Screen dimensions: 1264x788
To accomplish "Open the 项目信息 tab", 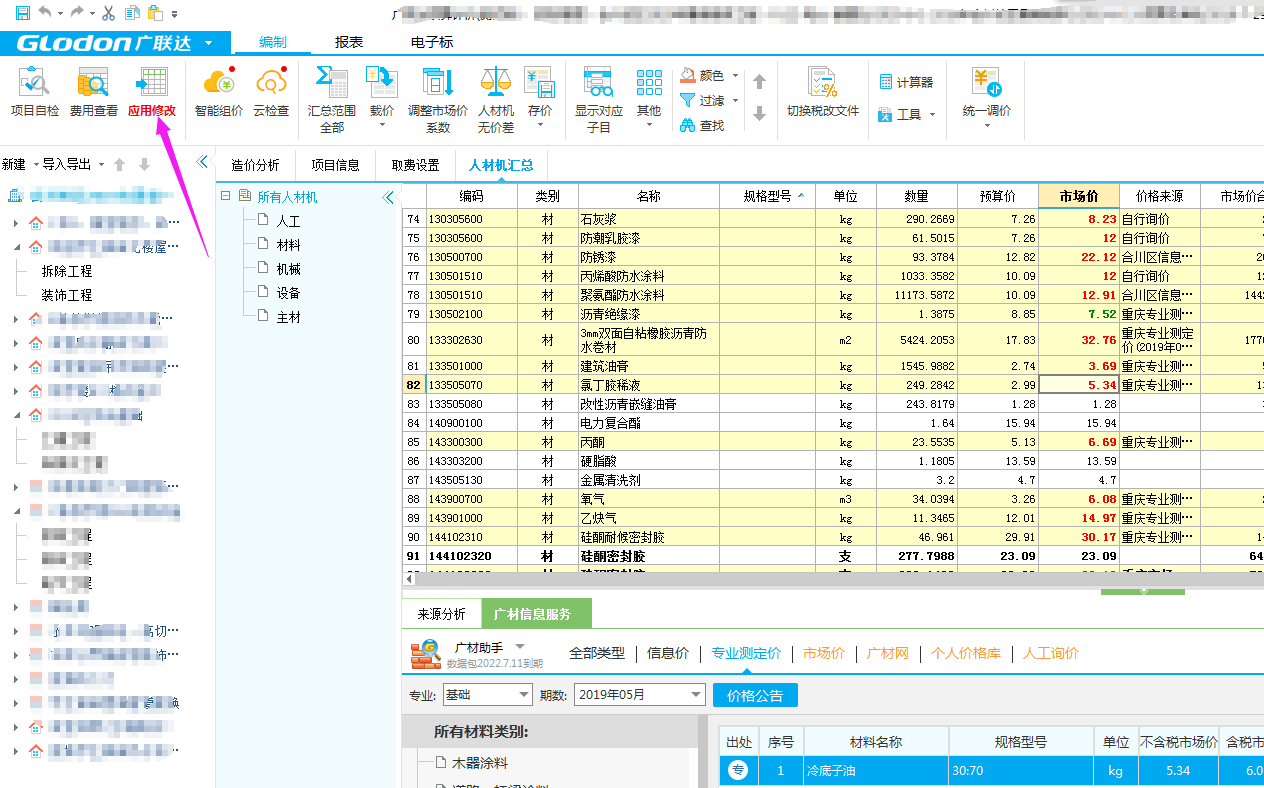I will click(x=335, y=165).
